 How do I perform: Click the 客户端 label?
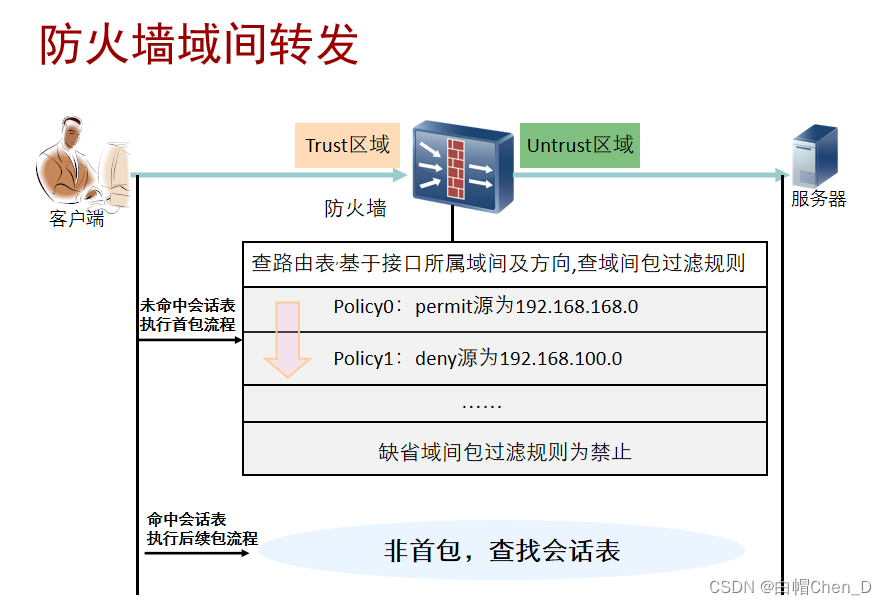click(x=76, y=218)
